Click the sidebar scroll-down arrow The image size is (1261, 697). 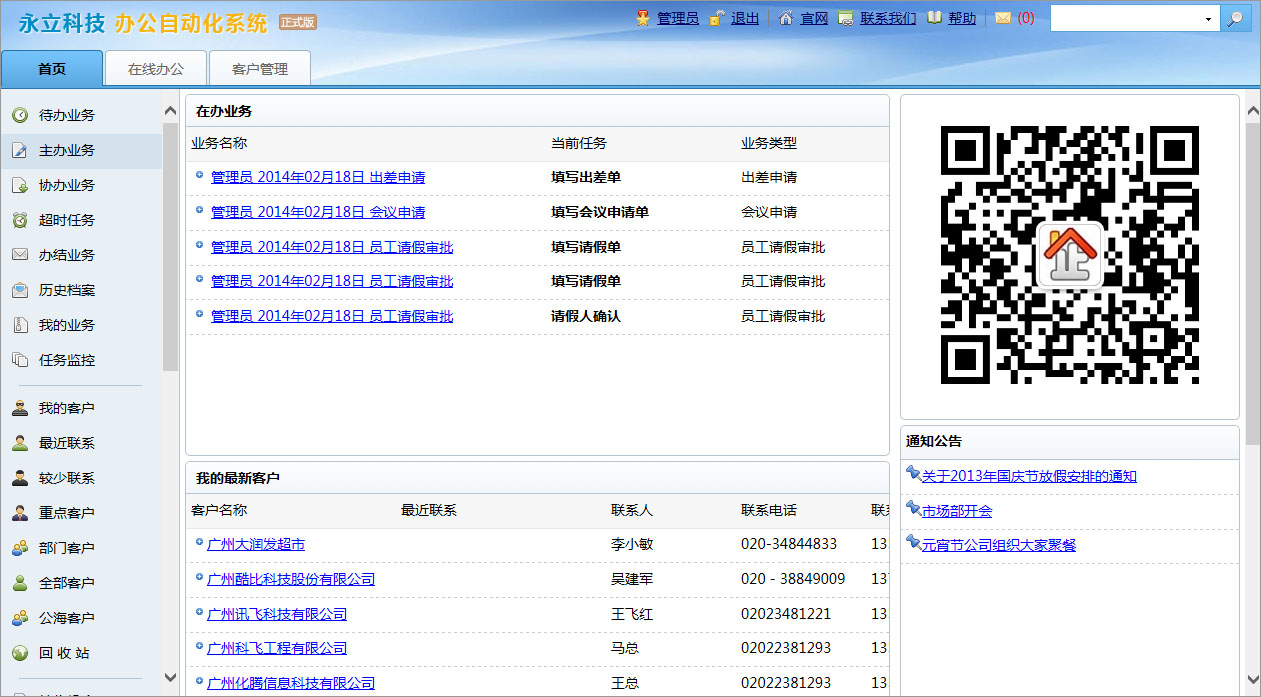coord(170,677)
